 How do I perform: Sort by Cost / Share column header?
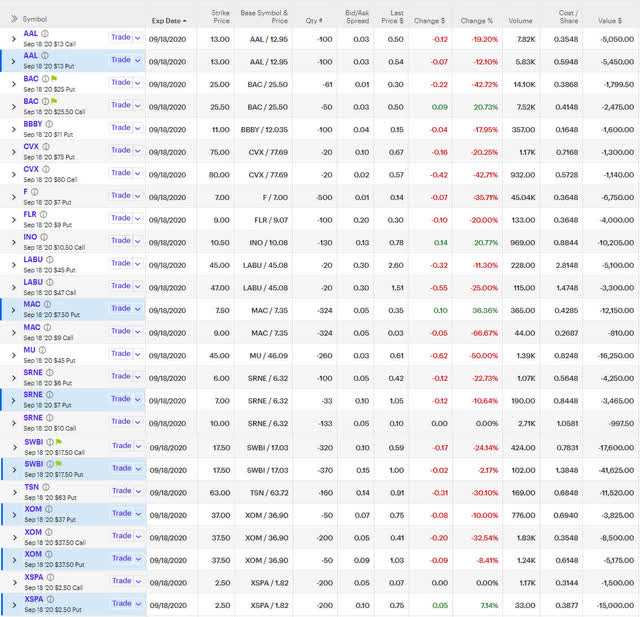[568, 17]
